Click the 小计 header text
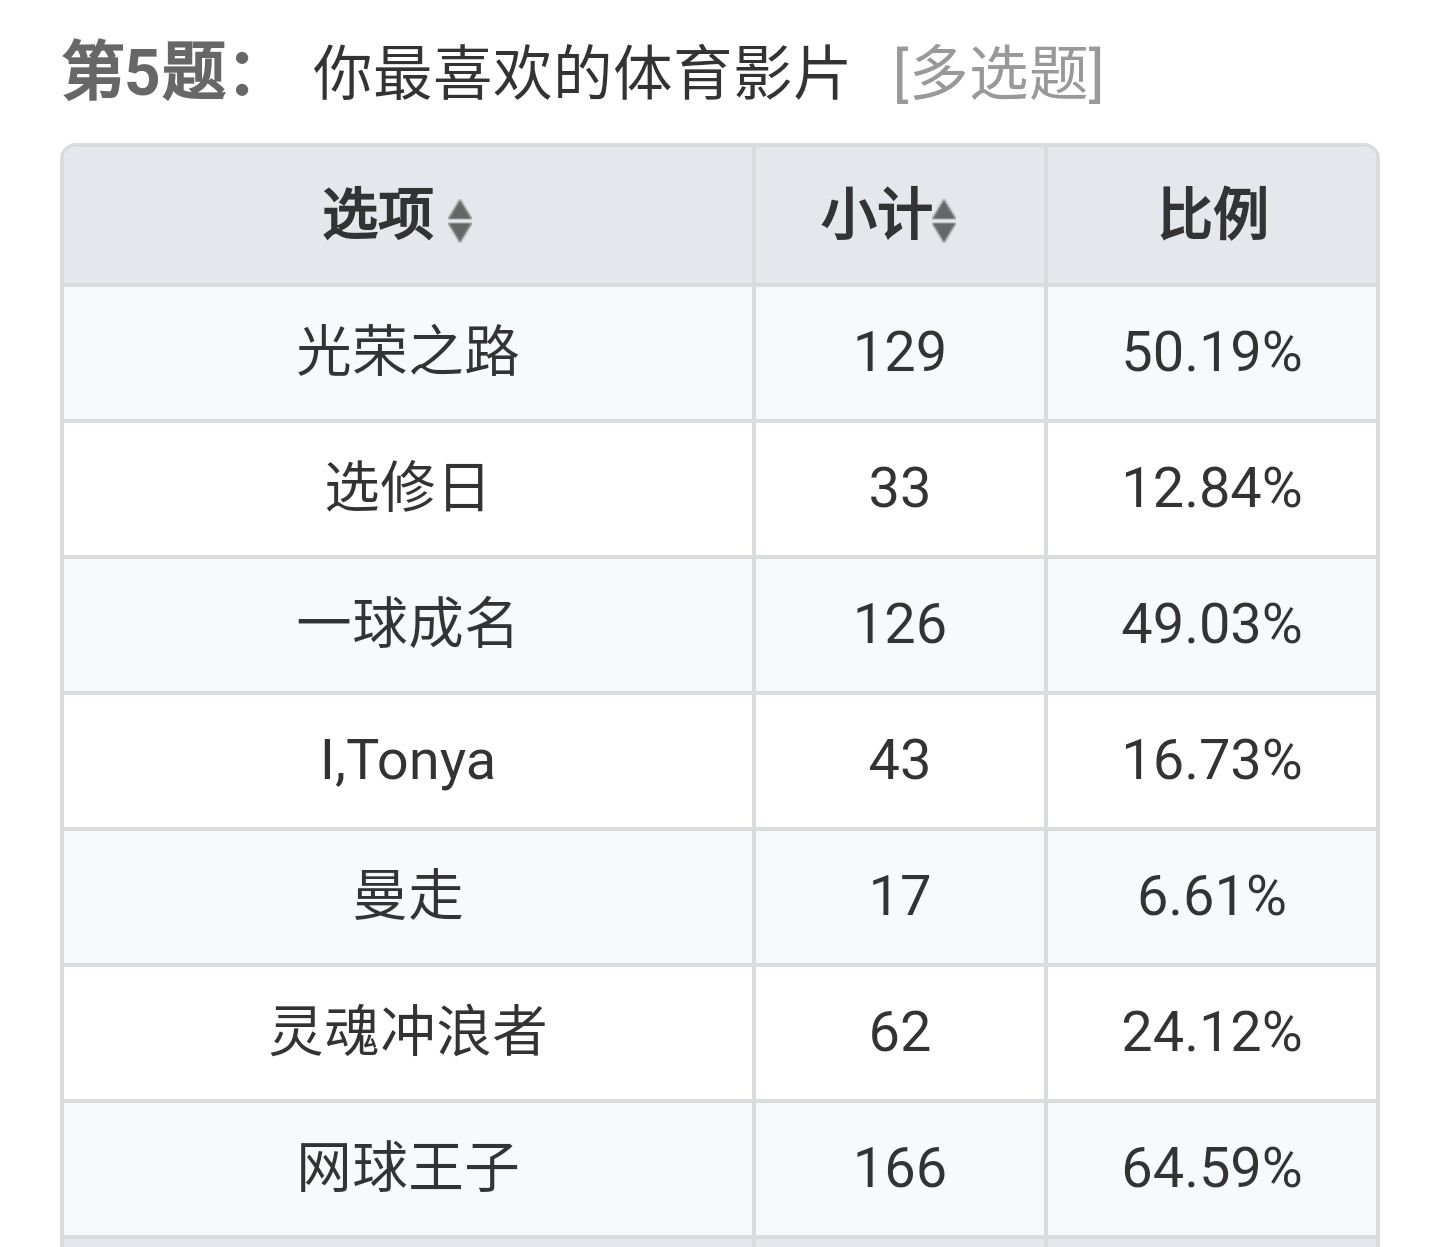This screenshot has width=1440, height=1247. click(874, 215)
